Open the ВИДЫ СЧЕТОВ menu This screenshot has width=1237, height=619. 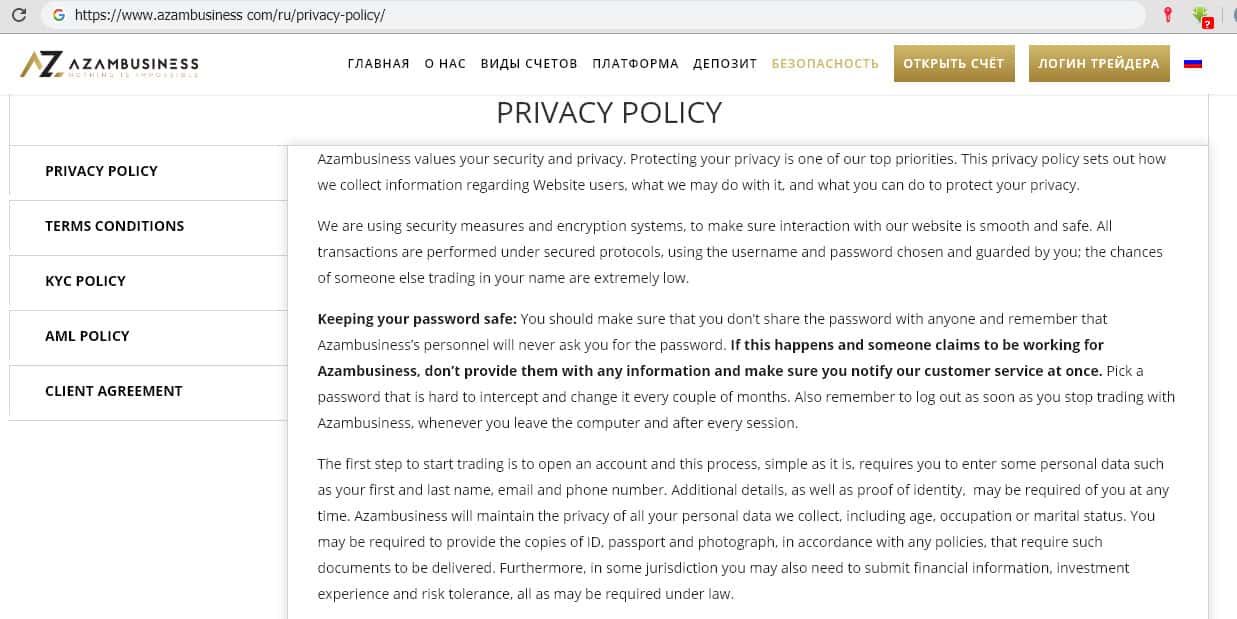click(x=528, y=63)
